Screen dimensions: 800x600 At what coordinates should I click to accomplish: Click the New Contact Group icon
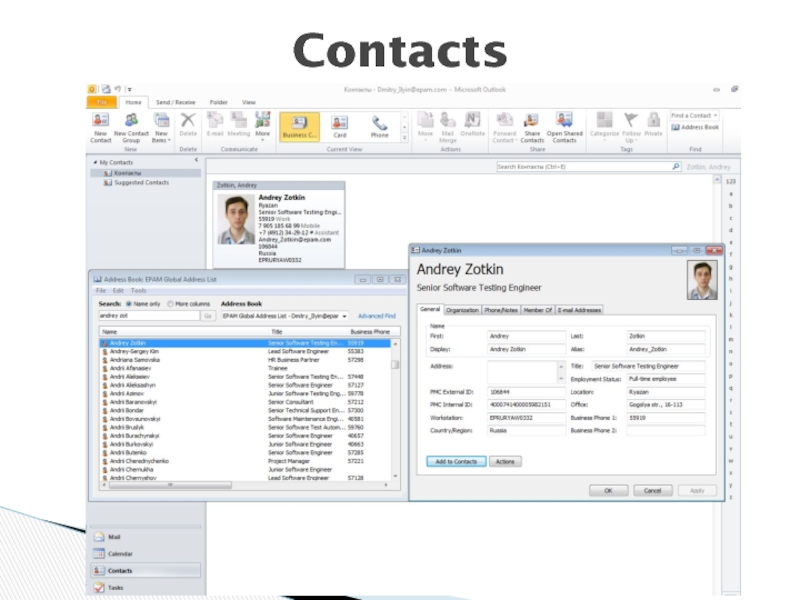click(131, 122)
